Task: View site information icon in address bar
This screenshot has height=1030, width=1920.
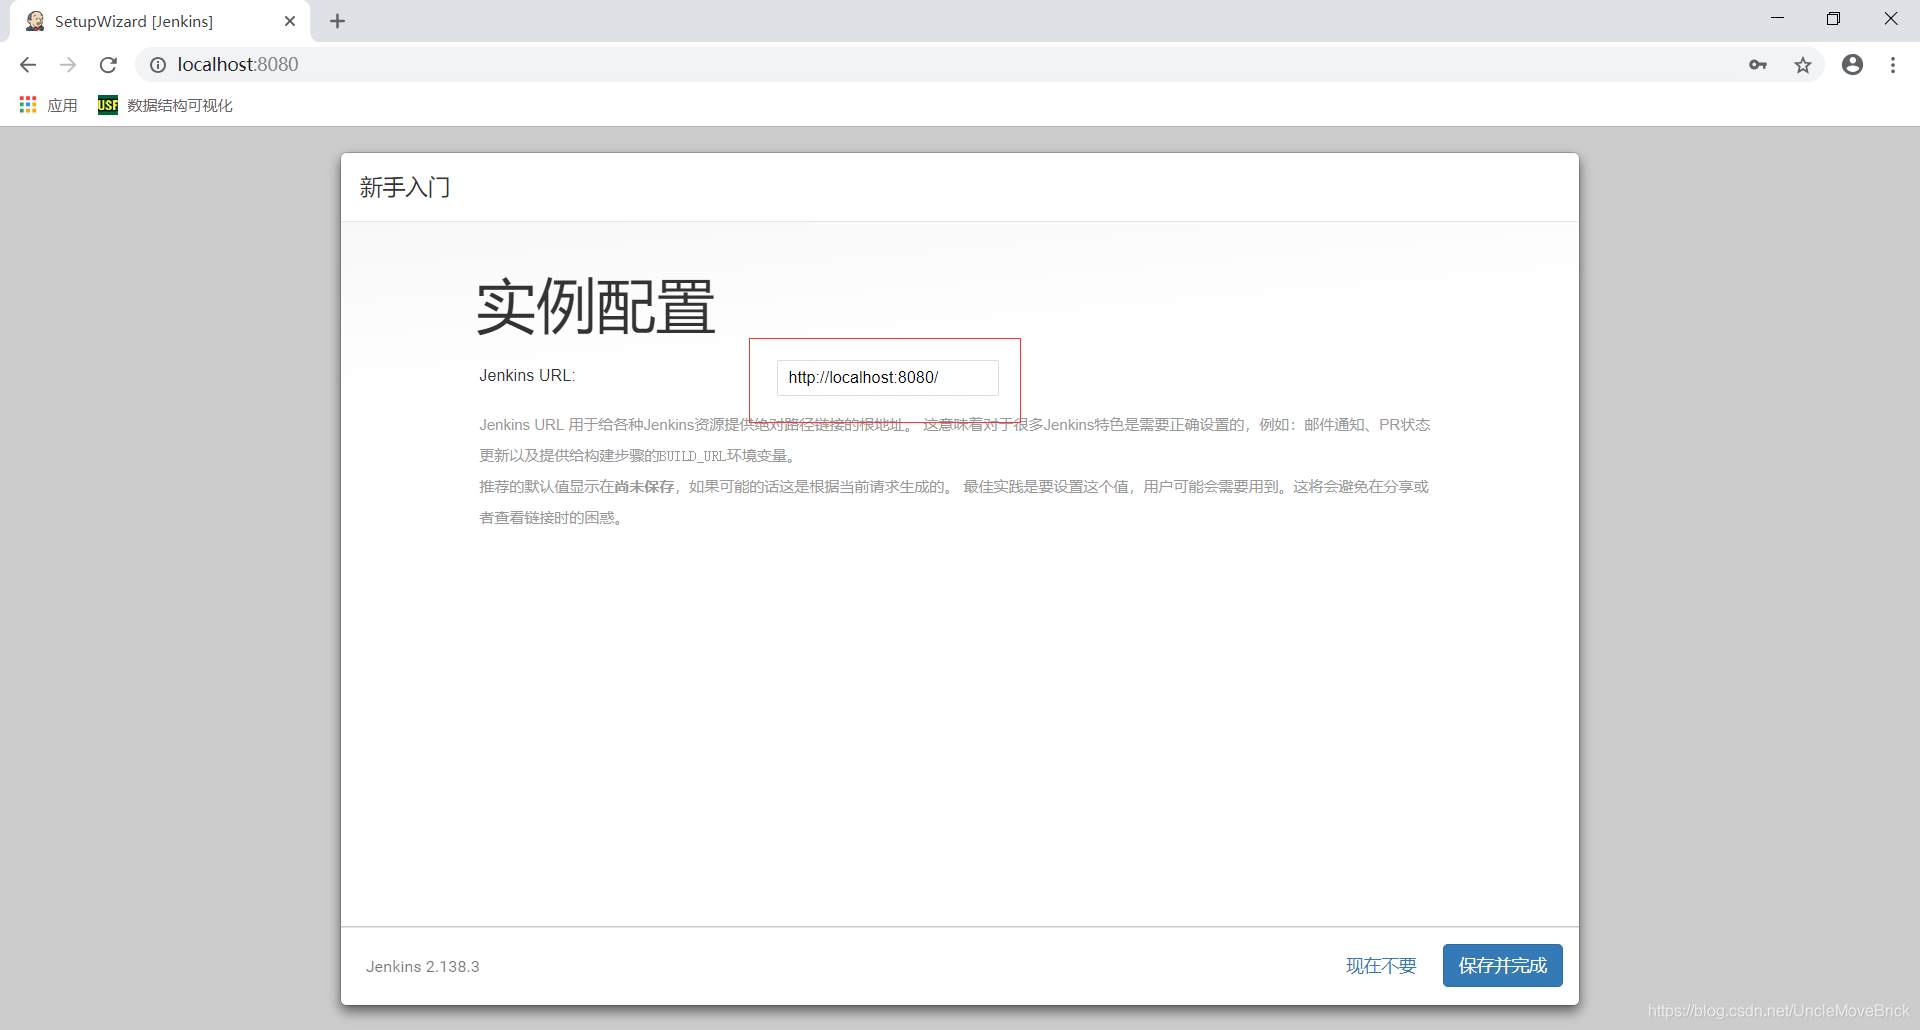Action: pyautogui.click(x=158, y=65)
